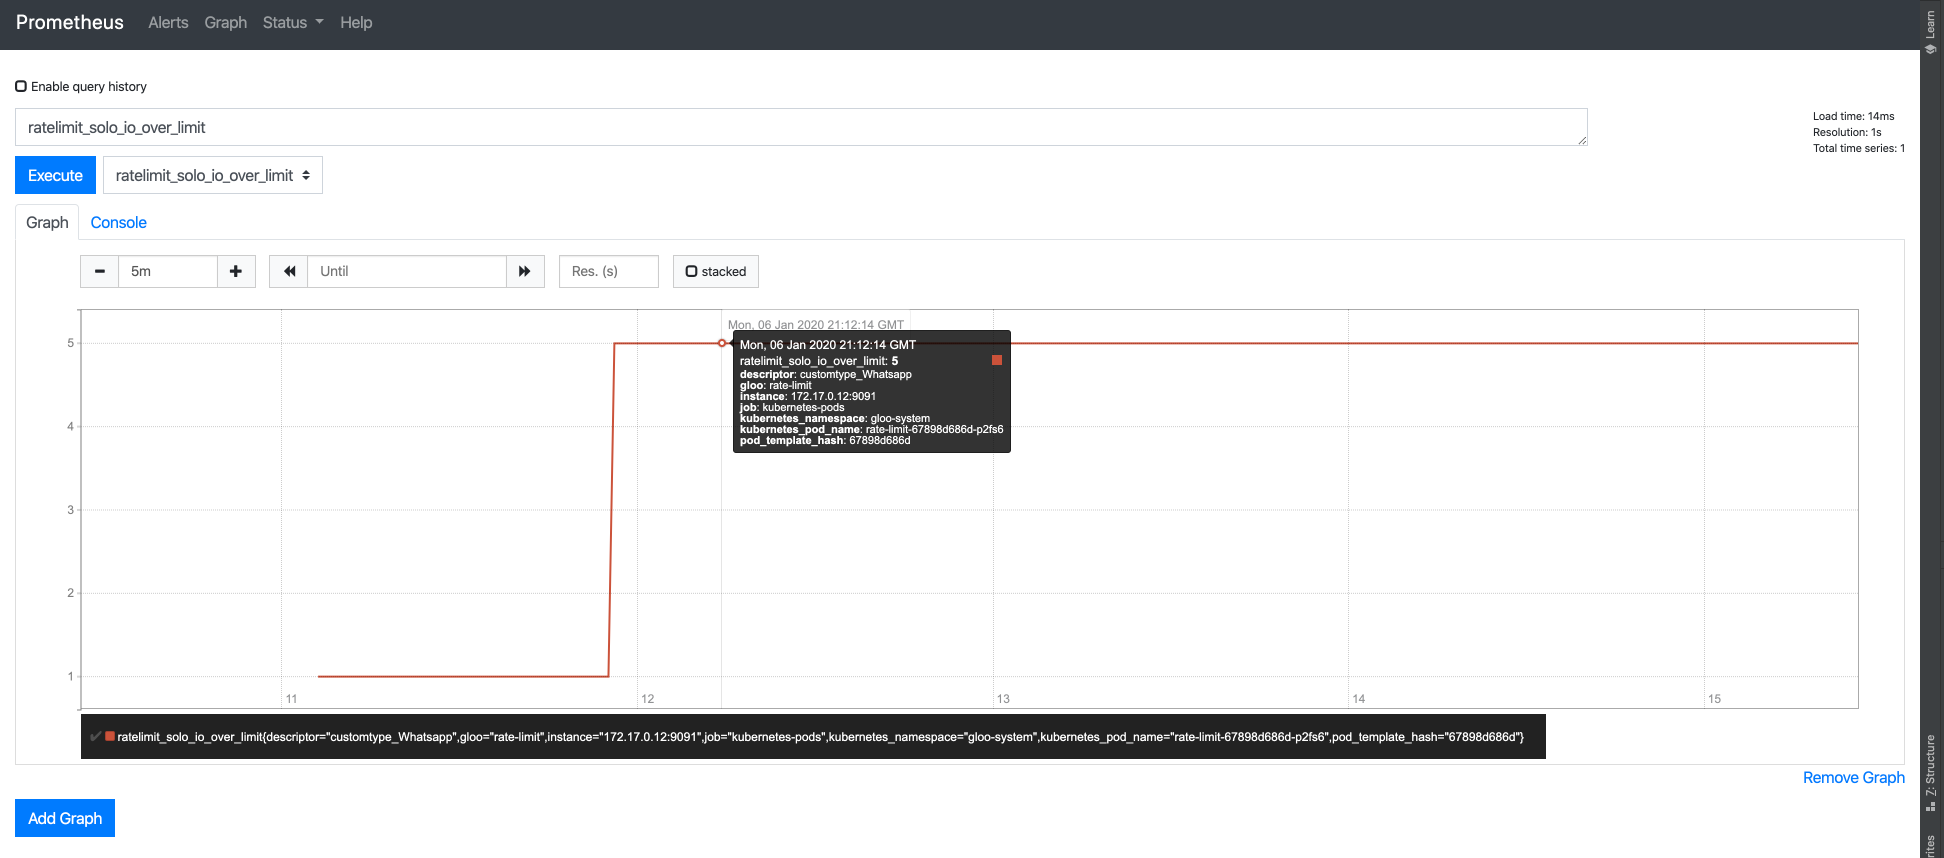Image resolution: width=1944 pixels, height=858 pixels.
Task: Enable query history checkbox
Action: pyautogui.click(x=21, y=86)
